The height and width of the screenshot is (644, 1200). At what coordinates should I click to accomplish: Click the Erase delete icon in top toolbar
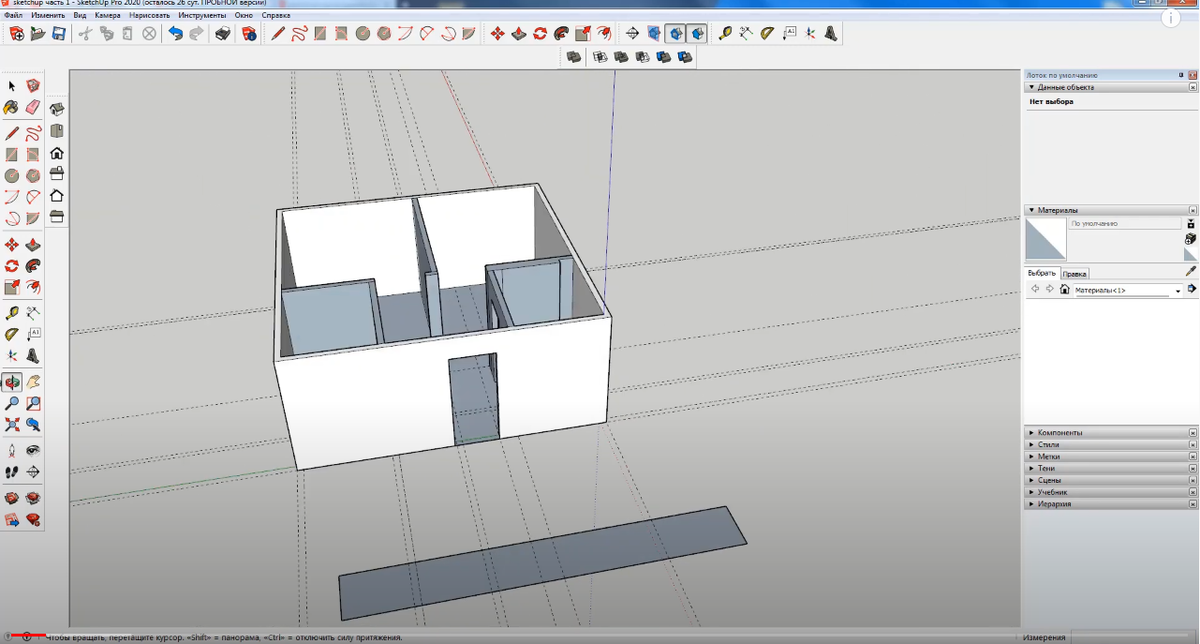[149, 34]
